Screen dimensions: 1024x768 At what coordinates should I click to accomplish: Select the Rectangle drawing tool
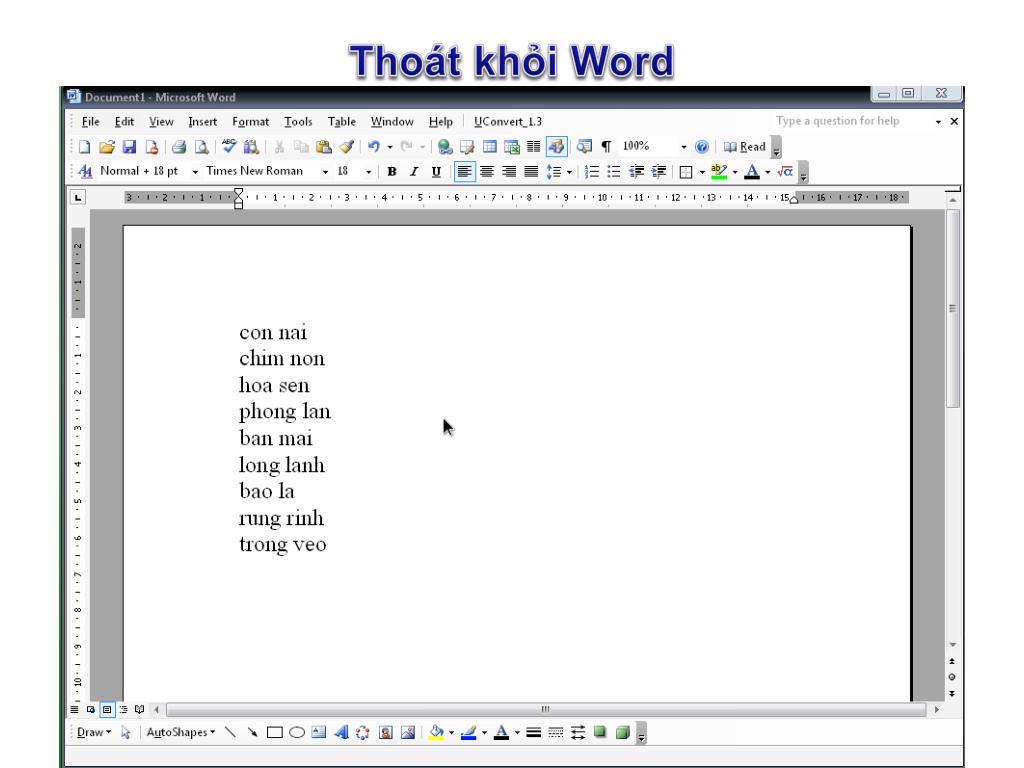pyautogui.click(x=274, y=733)
